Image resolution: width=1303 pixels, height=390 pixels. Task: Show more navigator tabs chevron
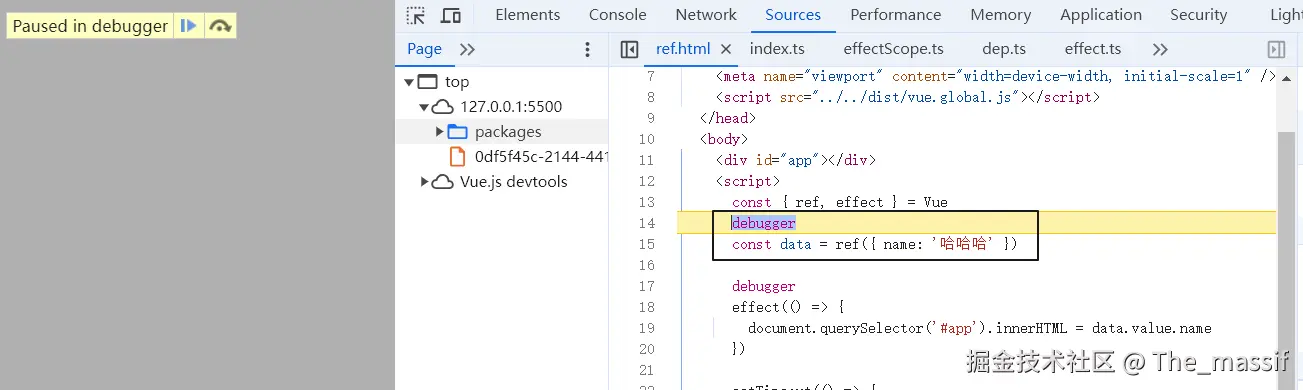(x=467, y=49)
